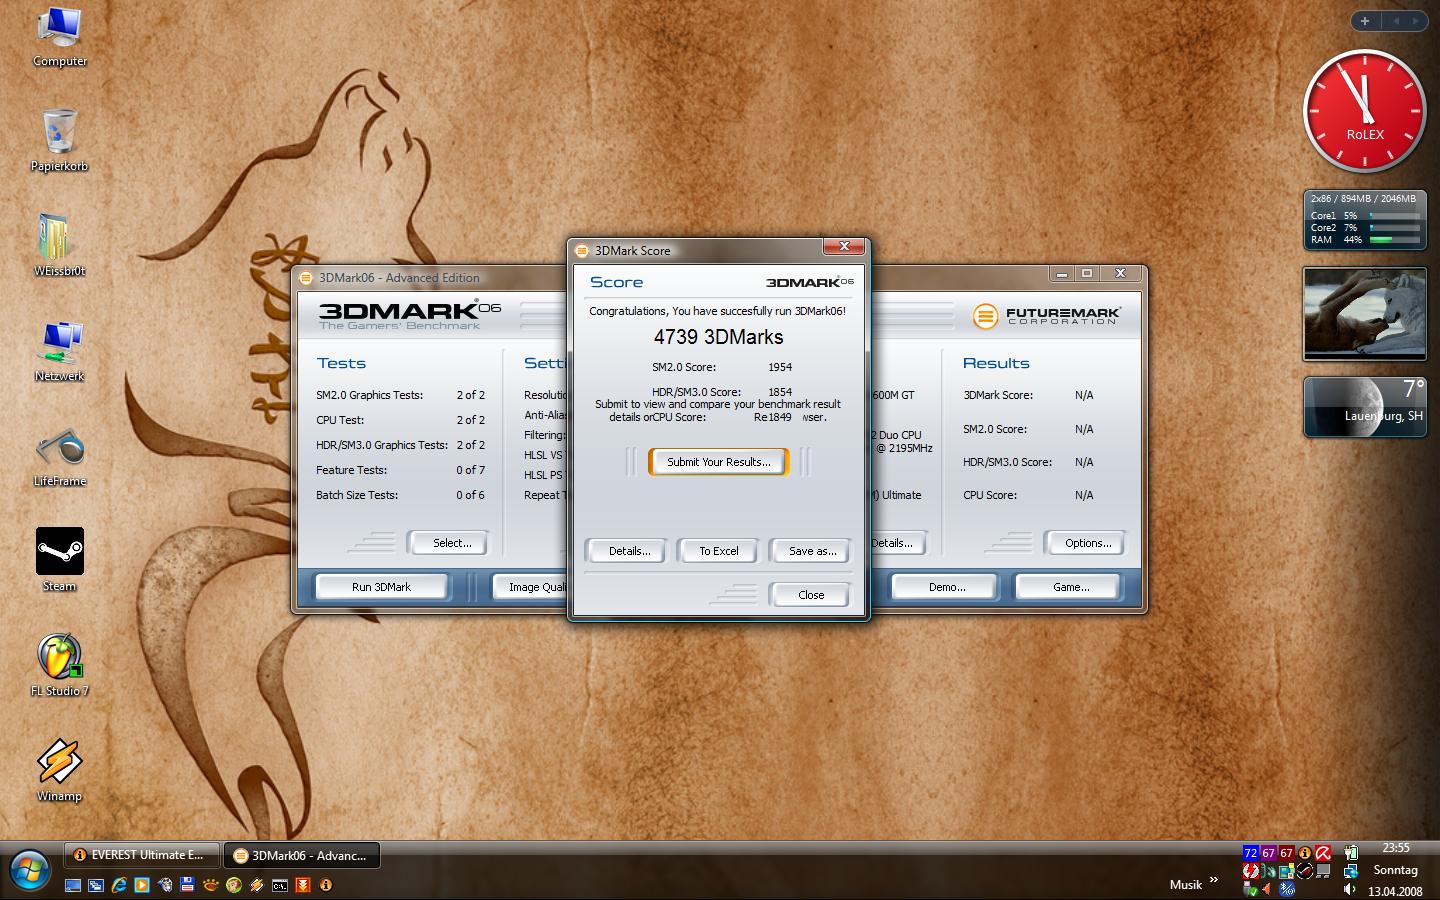Close the 3DMark Score dialog via Close button
This screenshot has width=1440, height=900.
tap(810, 594)
